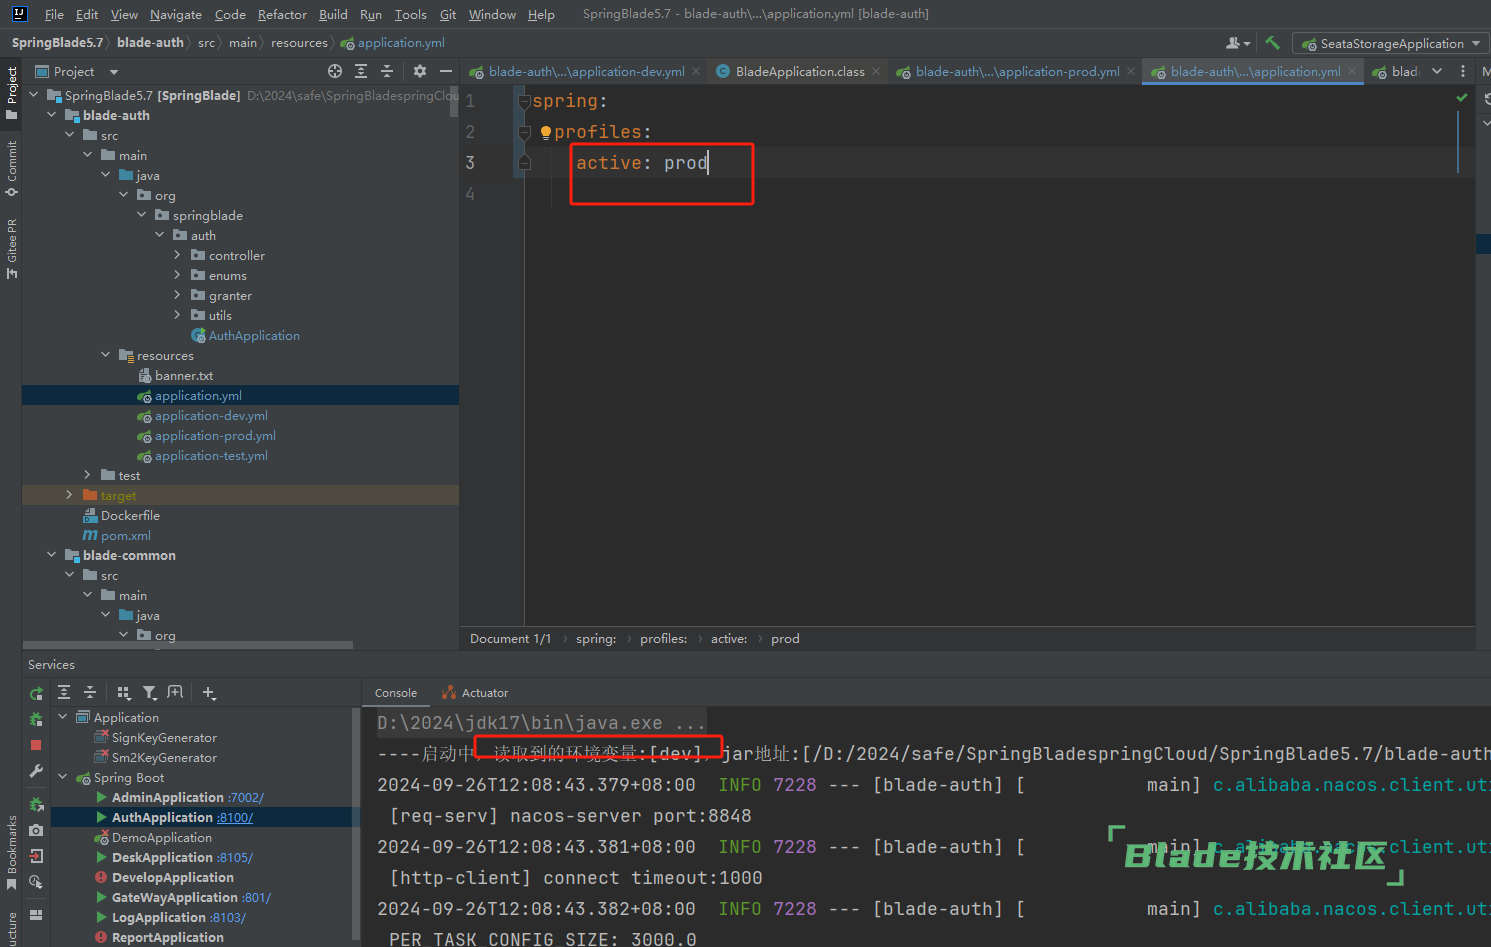Open the wrench run configuration settings icon
This screenshot has width=1491, height=947.
(36, 771)
